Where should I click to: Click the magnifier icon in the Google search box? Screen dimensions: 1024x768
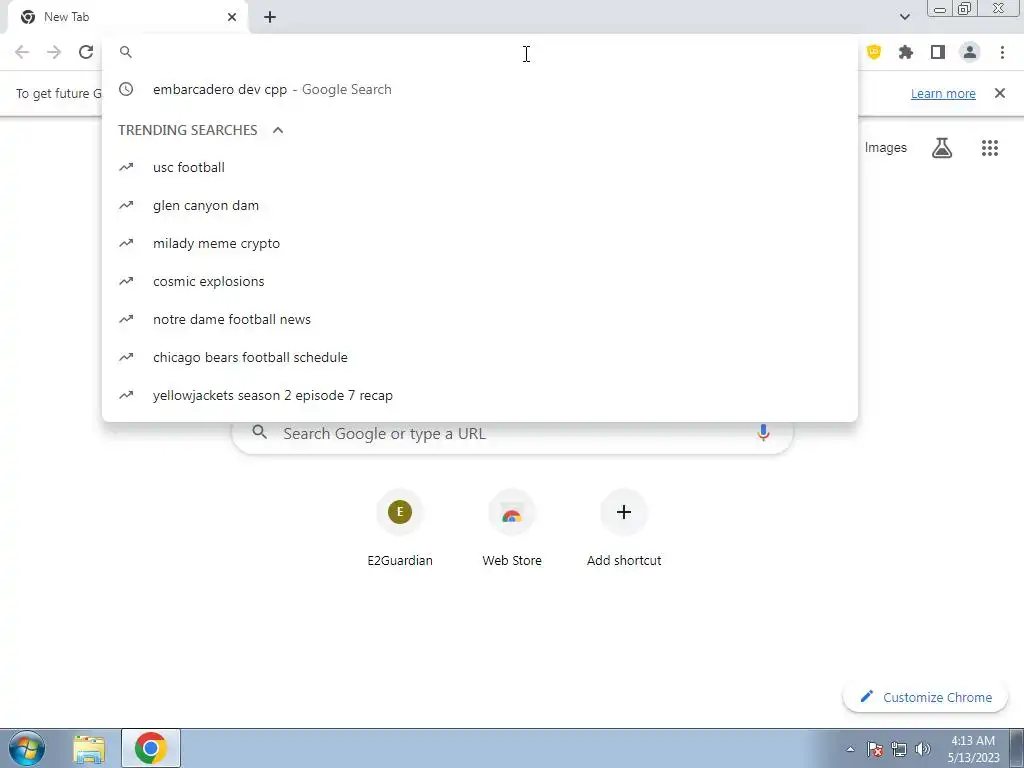tap(260, 432)
